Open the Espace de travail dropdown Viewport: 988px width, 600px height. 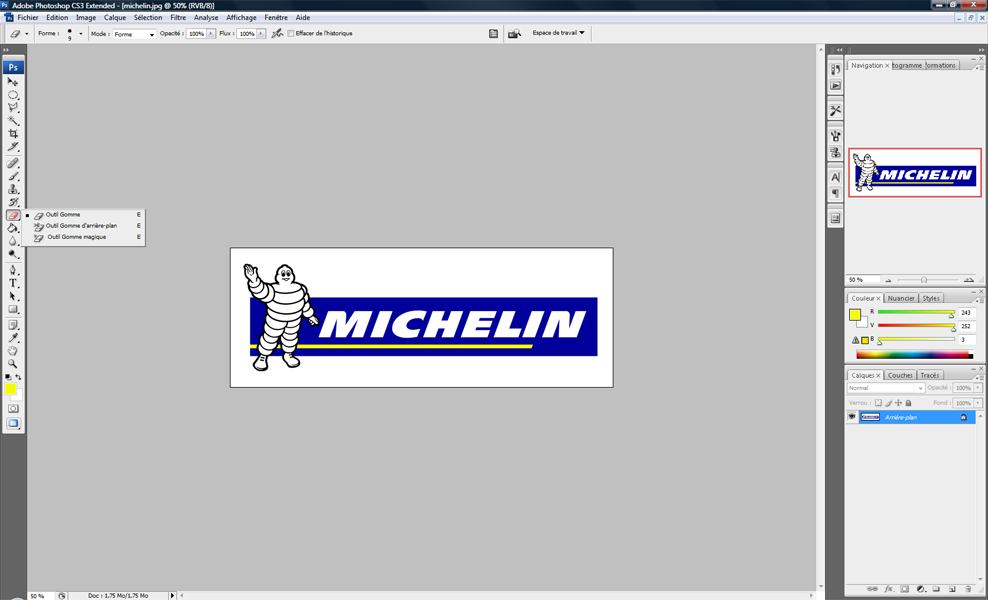[558, 33]
